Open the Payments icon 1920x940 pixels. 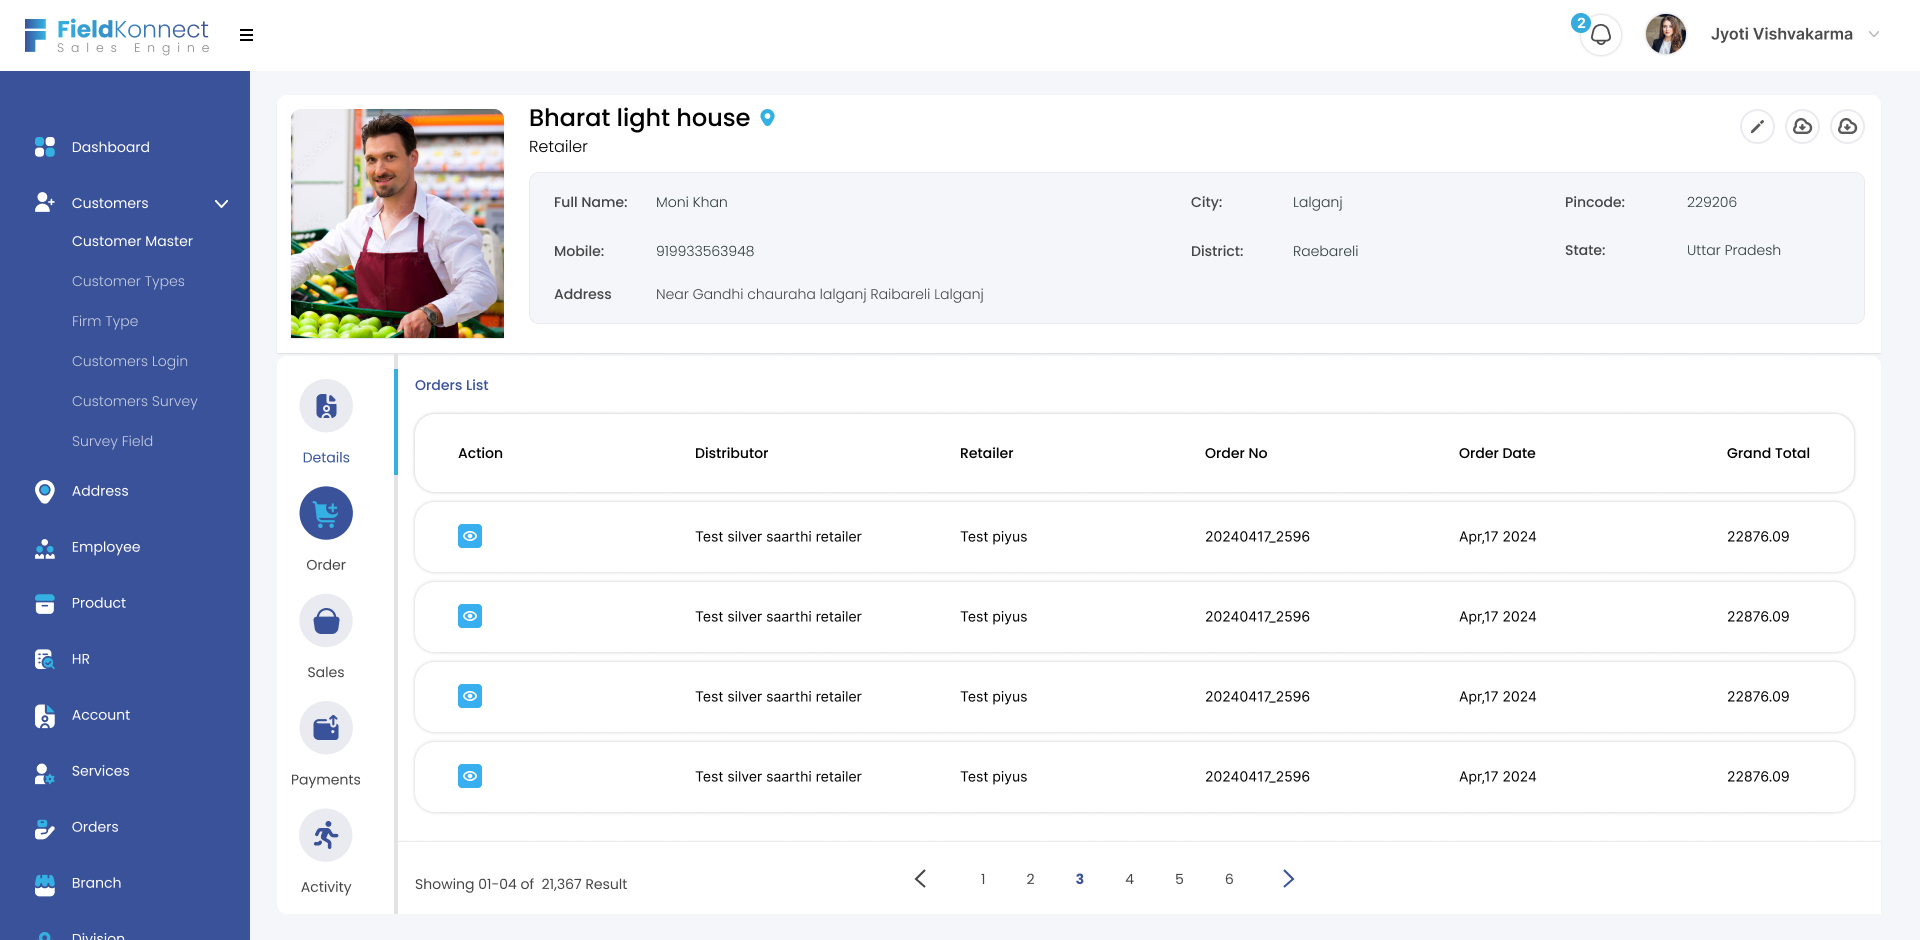(x=326, y=728)
